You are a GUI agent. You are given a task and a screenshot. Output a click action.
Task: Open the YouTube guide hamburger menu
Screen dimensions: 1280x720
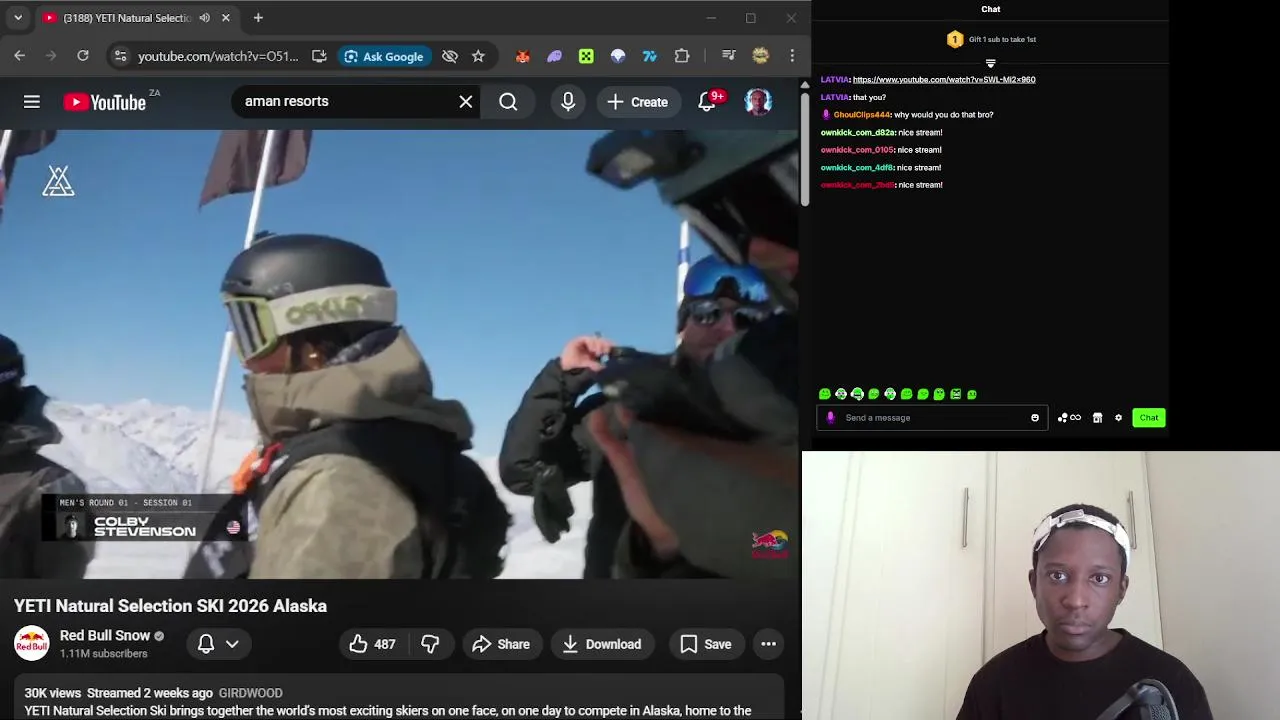[32, 101]
